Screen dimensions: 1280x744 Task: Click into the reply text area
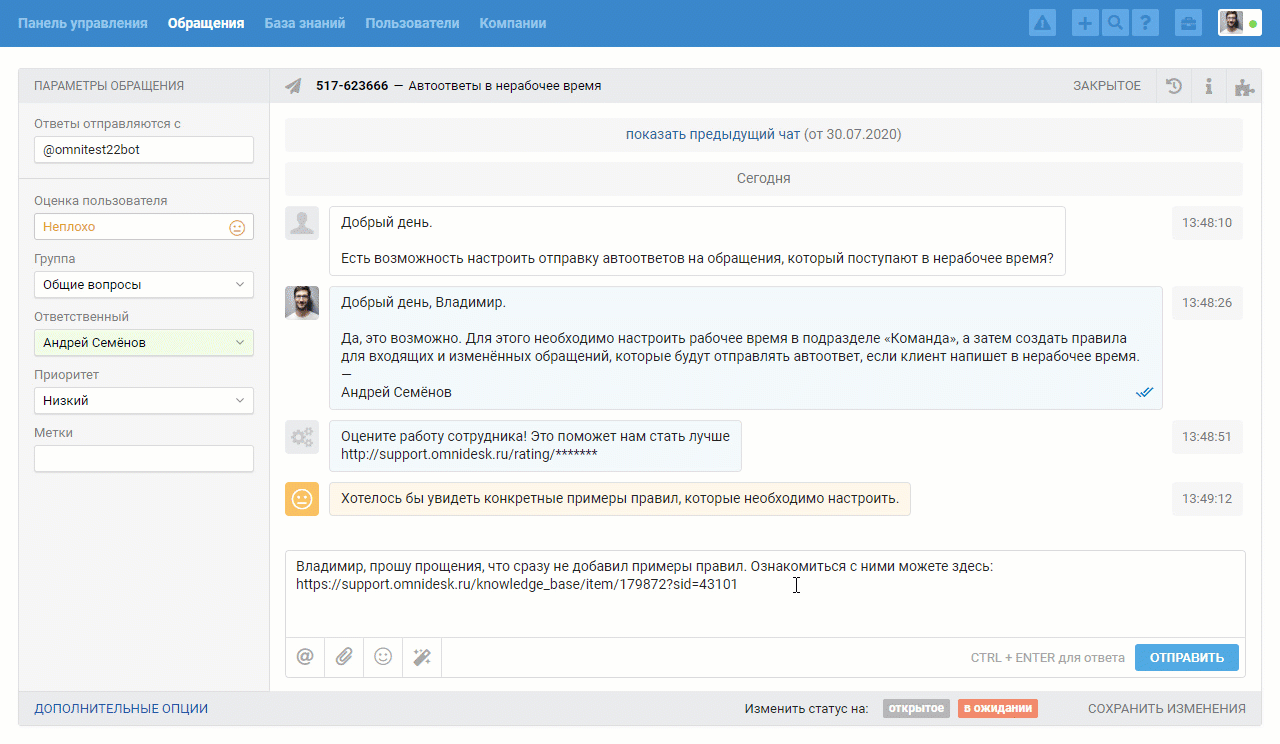(x=765, y=594)
